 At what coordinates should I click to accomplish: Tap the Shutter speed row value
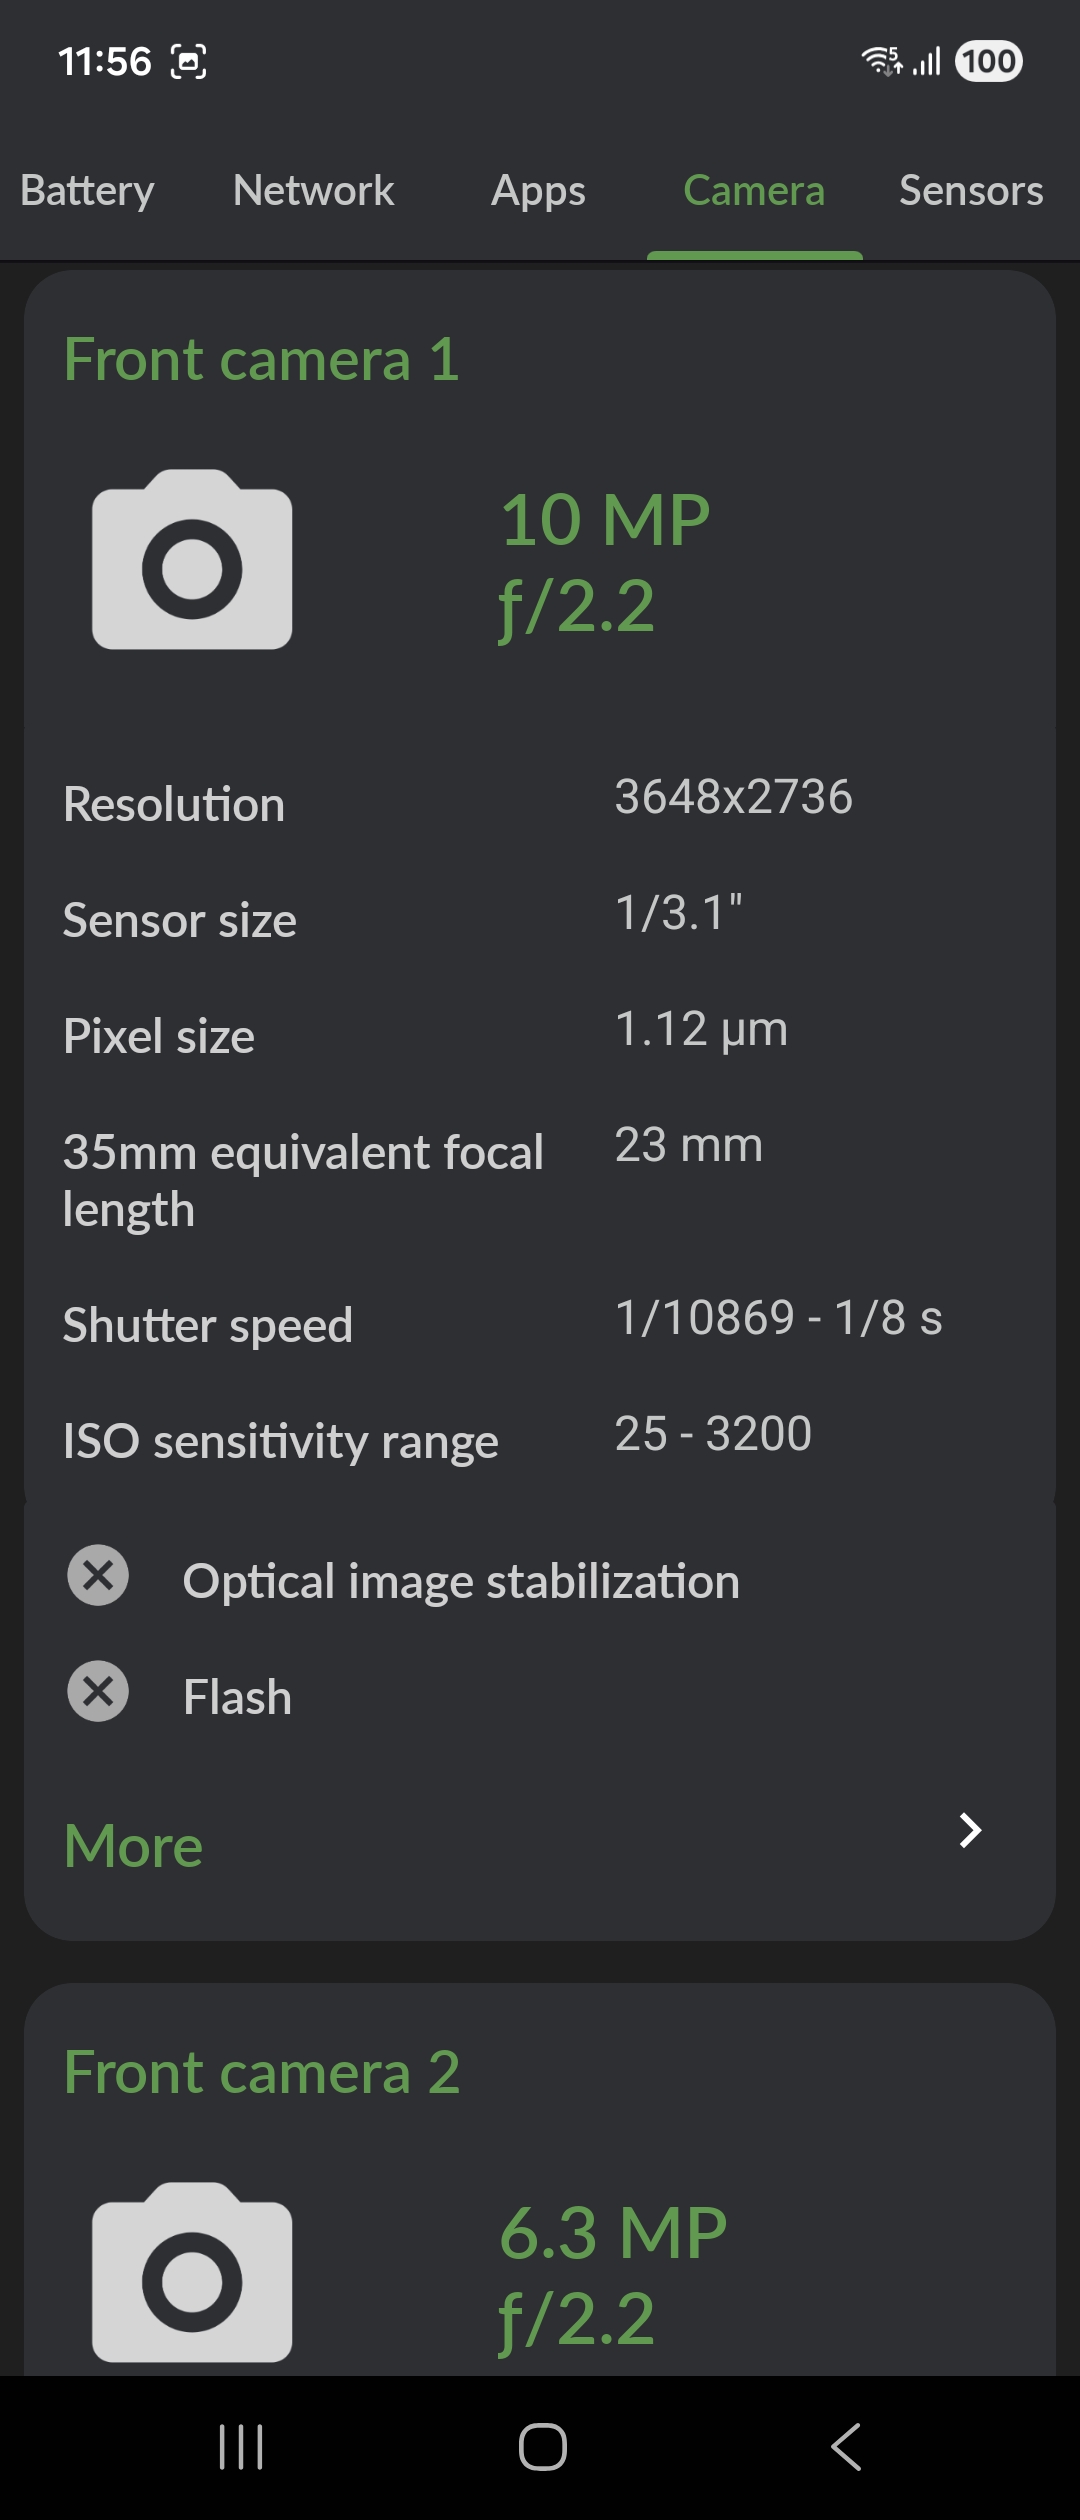click(x=778, y=1318)
